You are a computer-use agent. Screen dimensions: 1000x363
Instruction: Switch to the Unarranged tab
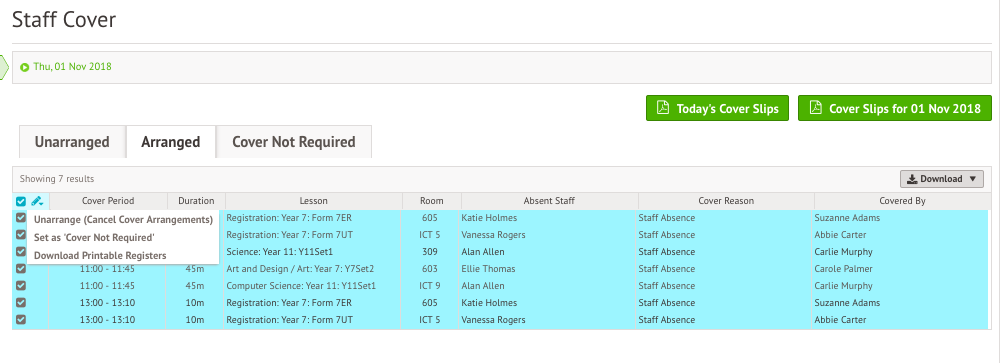click(x=72, y=142)
